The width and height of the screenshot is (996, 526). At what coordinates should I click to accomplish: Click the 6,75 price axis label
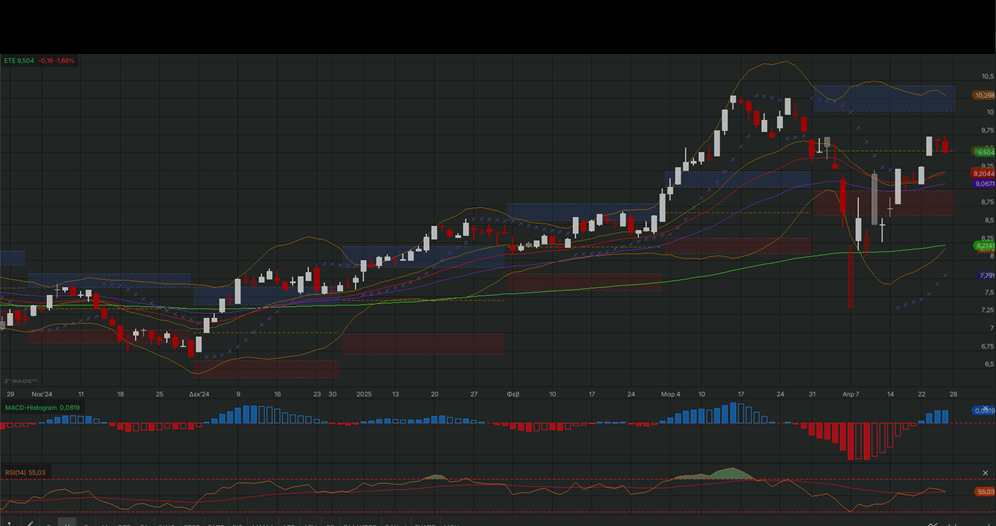tap(987, 346)
